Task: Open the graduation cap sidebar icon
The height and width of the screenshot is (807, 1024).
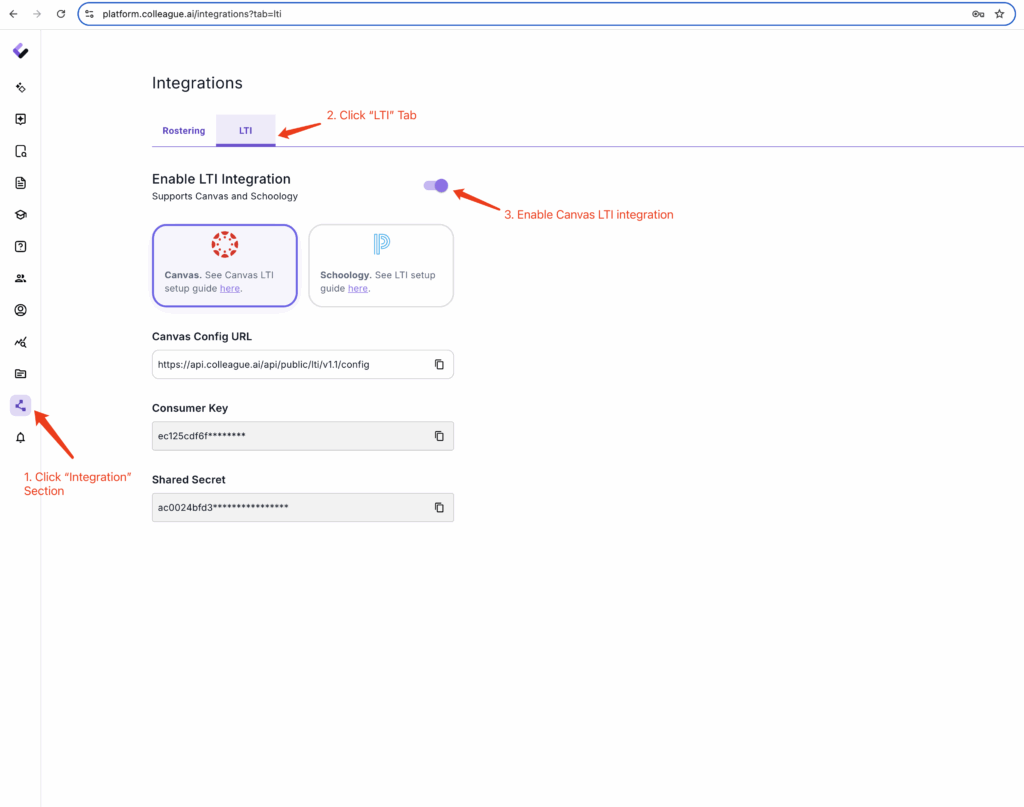Action: click(x=20, y=215)
